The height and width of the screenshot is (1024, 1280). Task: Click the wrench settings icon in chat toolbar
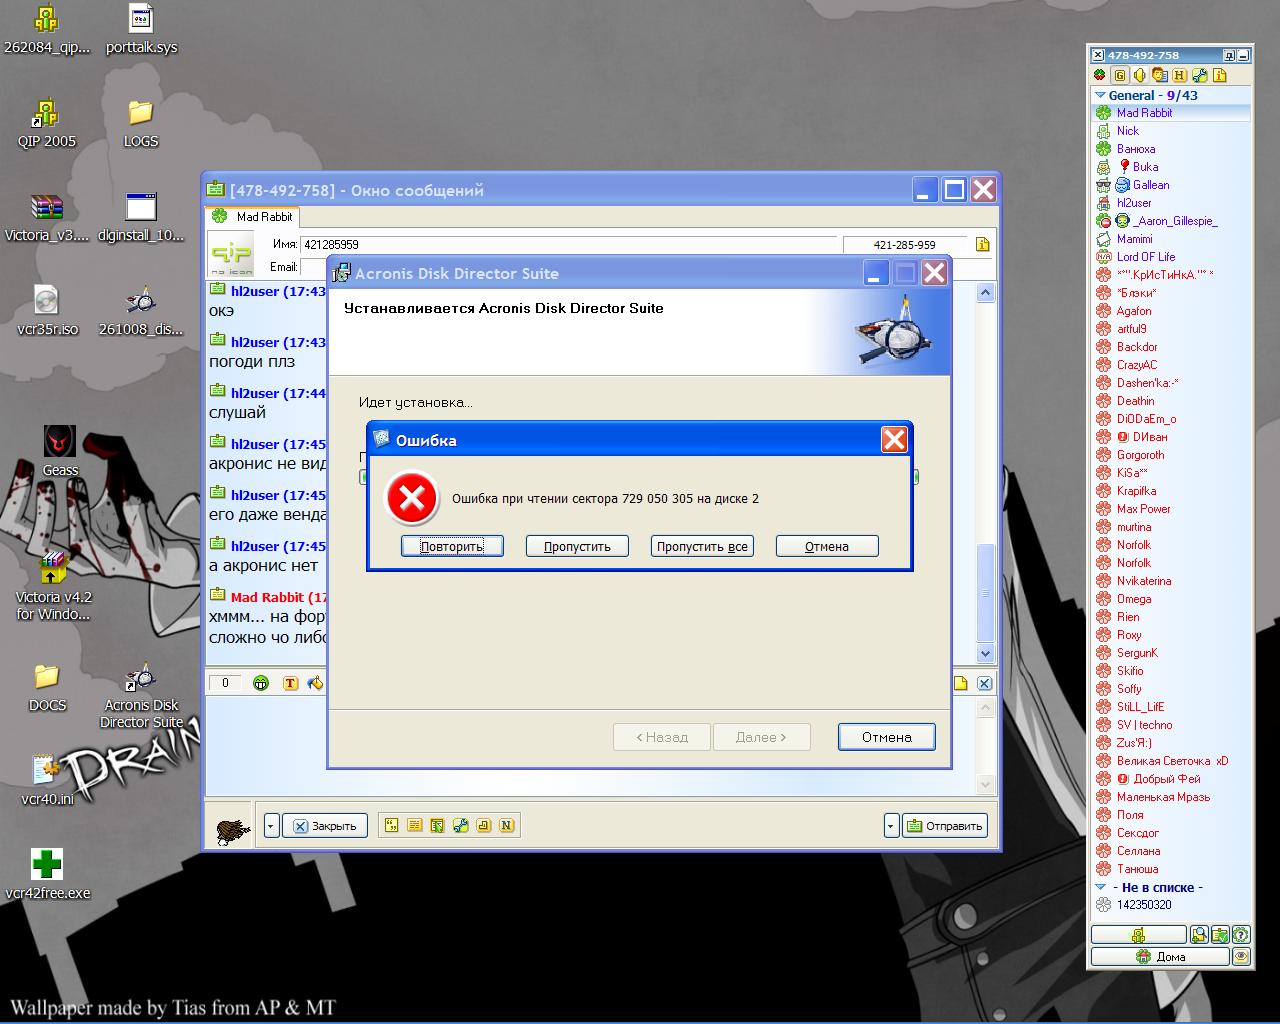[461, 825]
